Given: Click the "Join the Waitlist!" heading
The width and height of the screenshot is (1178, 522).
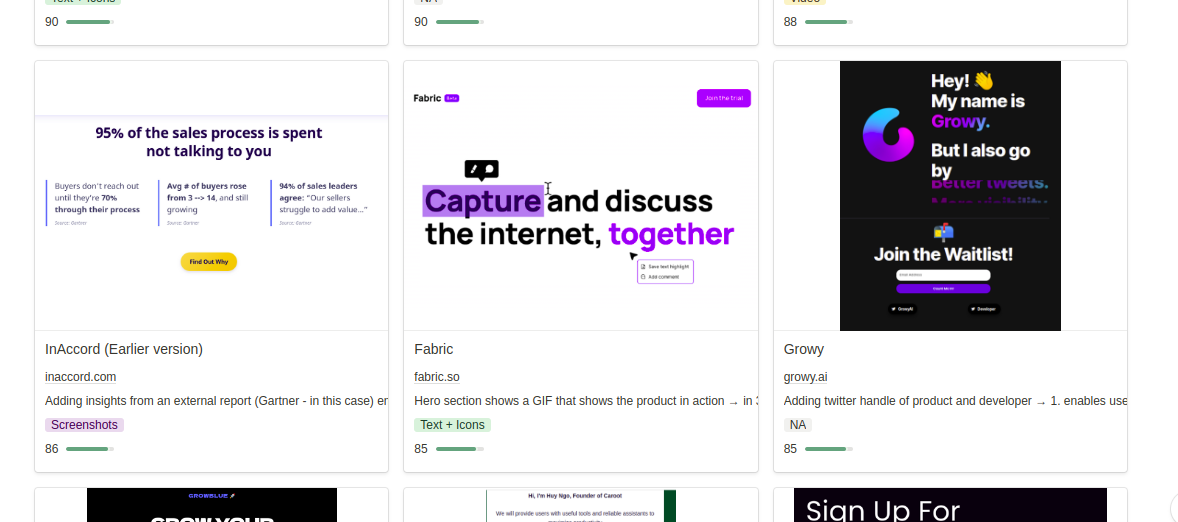Looking at the screenshot, I should [x=943, y=254].
